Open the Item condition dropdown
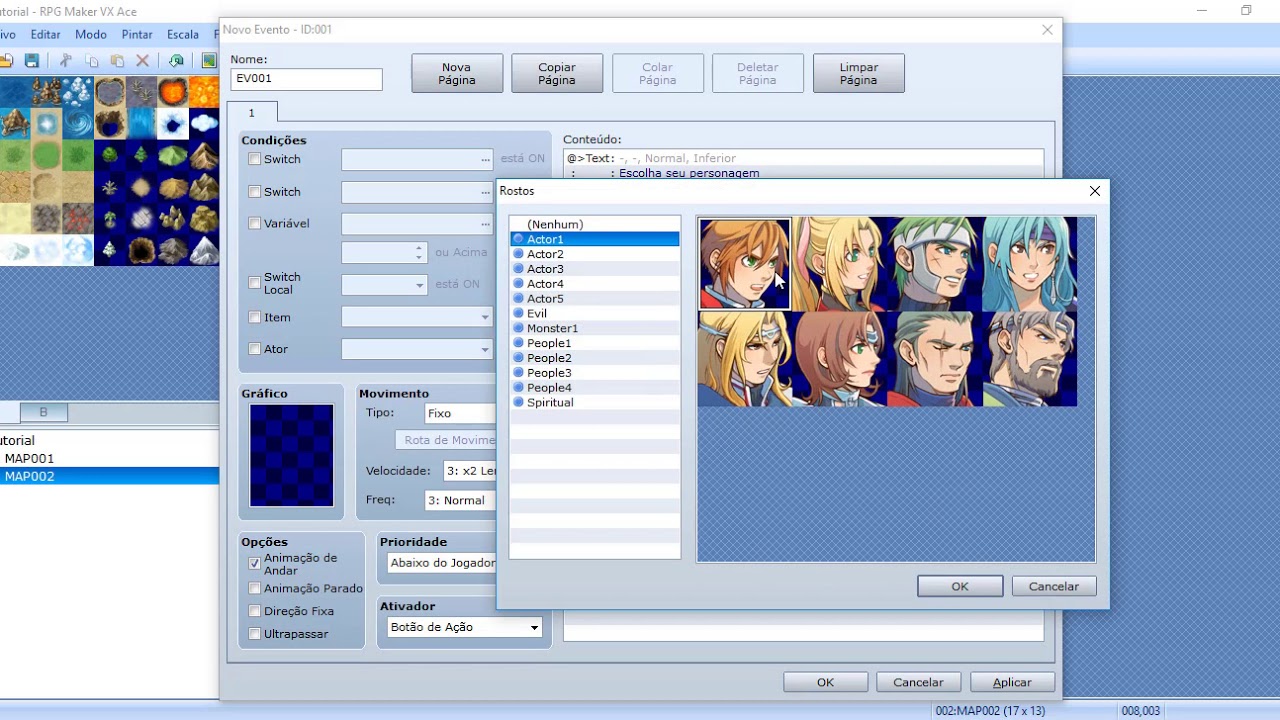Screen dimensions: 1280x720 pyautogui.click(x=417, y=317)
